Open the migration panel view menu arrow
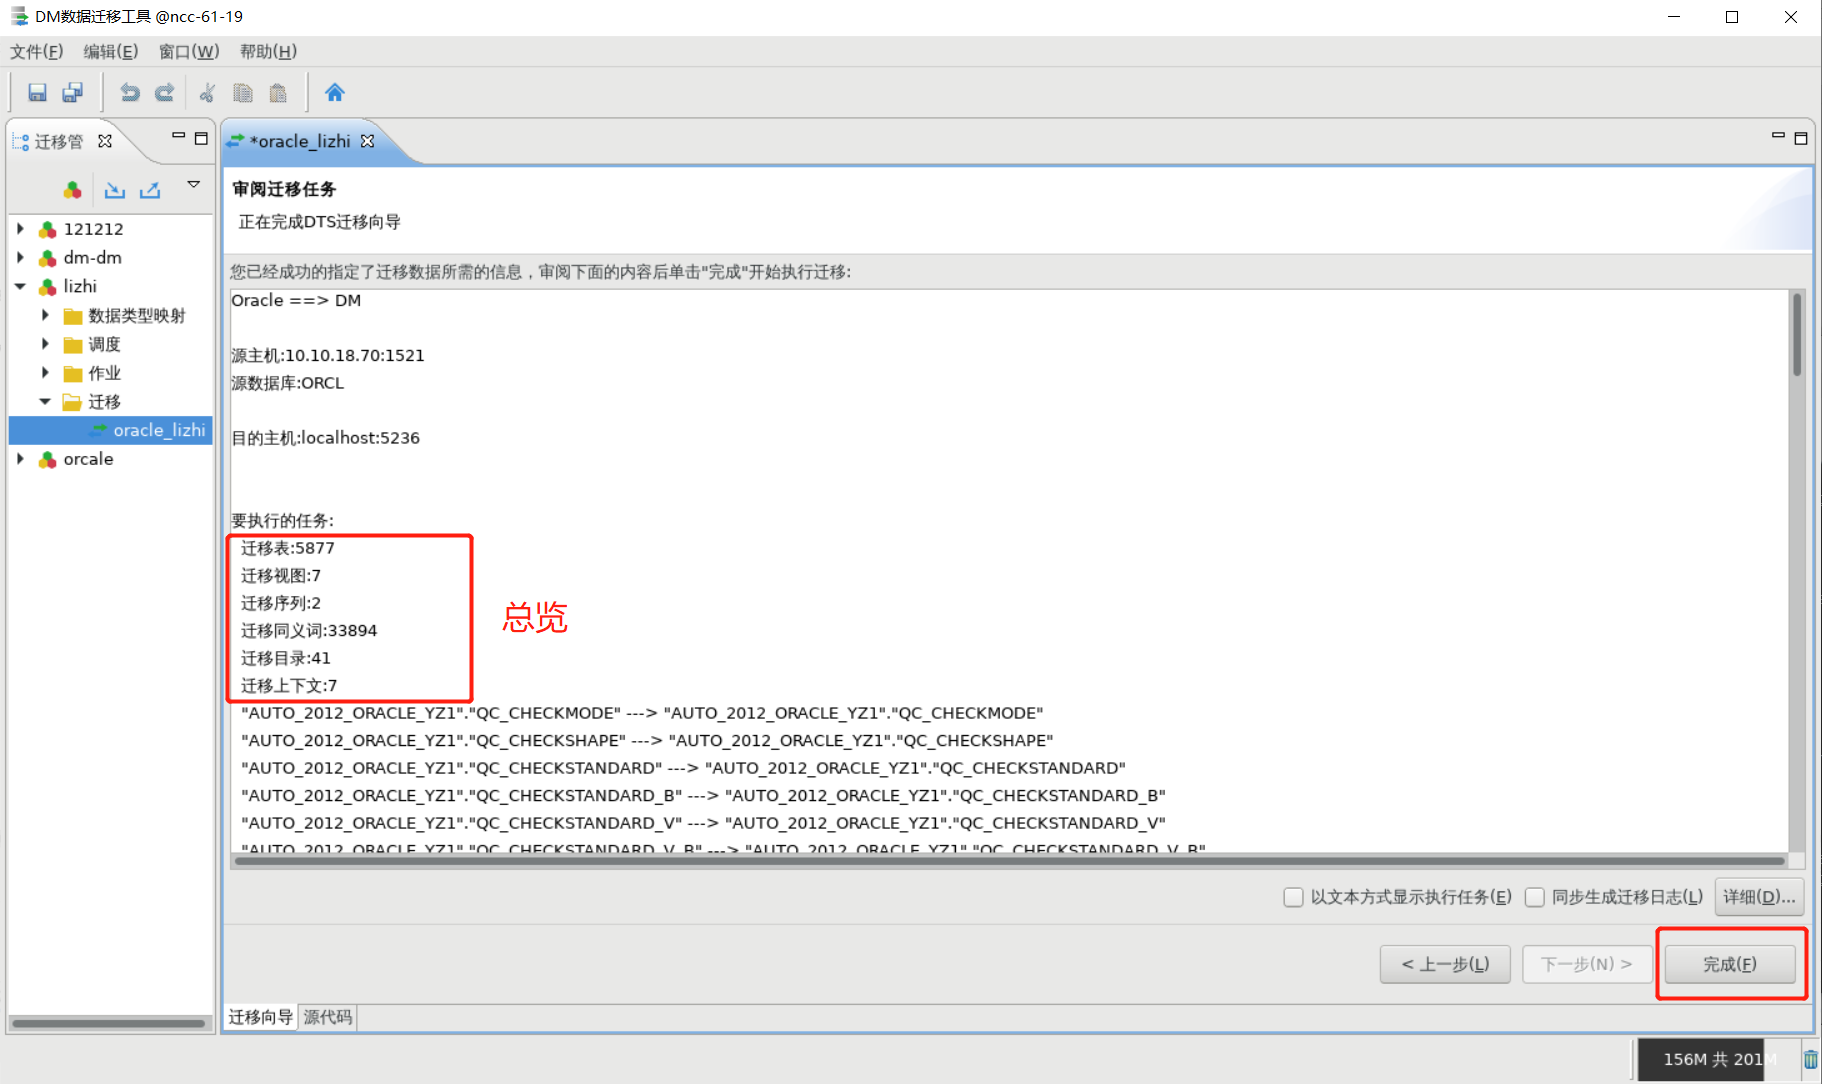Image resolution: width=1822 pixels, height=1084 pixels. click(194, 185)
